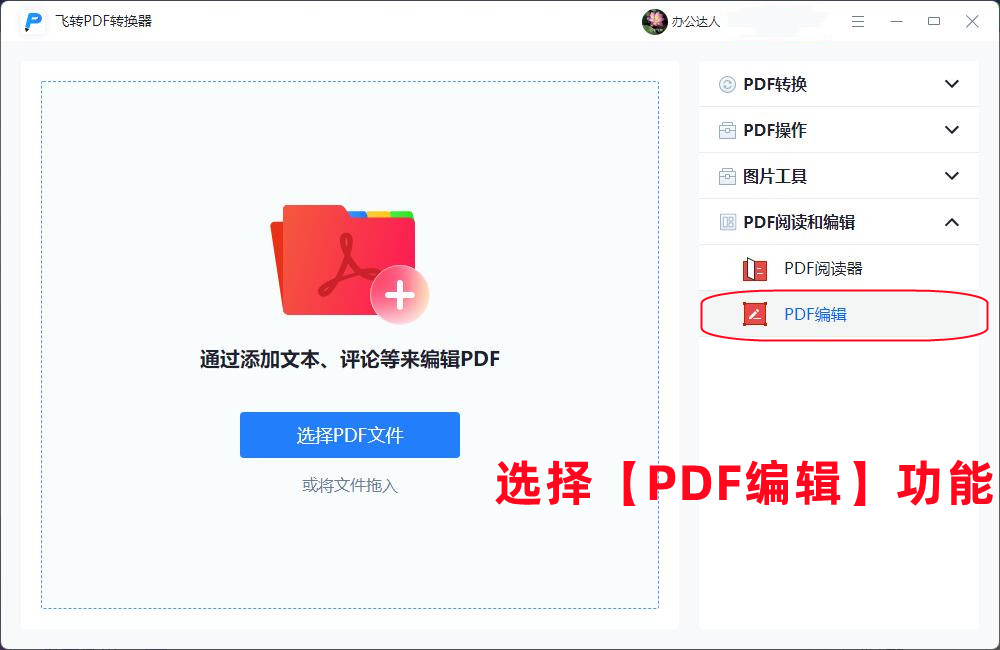Open the hamburger menu in title bar

858,22
